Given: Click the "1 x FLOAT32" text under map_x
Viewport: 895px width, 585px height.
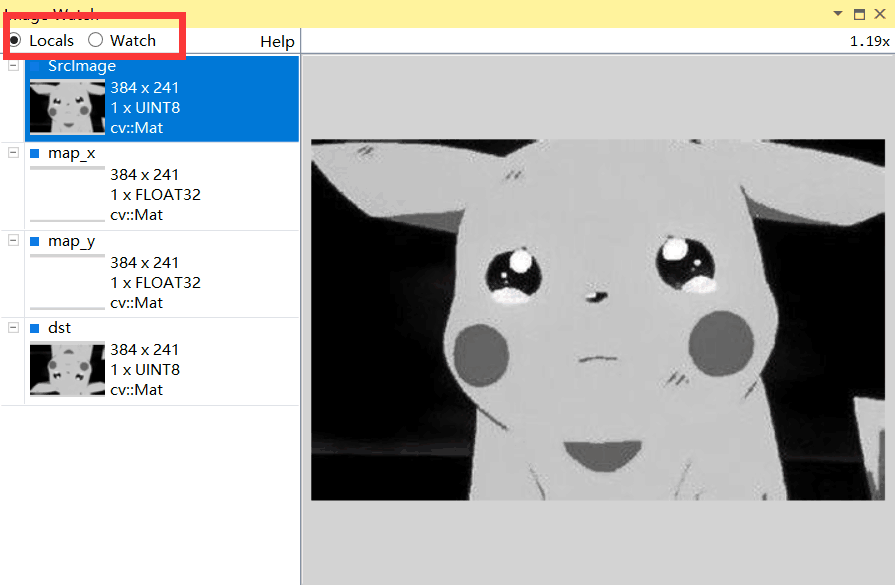Looking at the screenshot, I should [x=155, y=195].
